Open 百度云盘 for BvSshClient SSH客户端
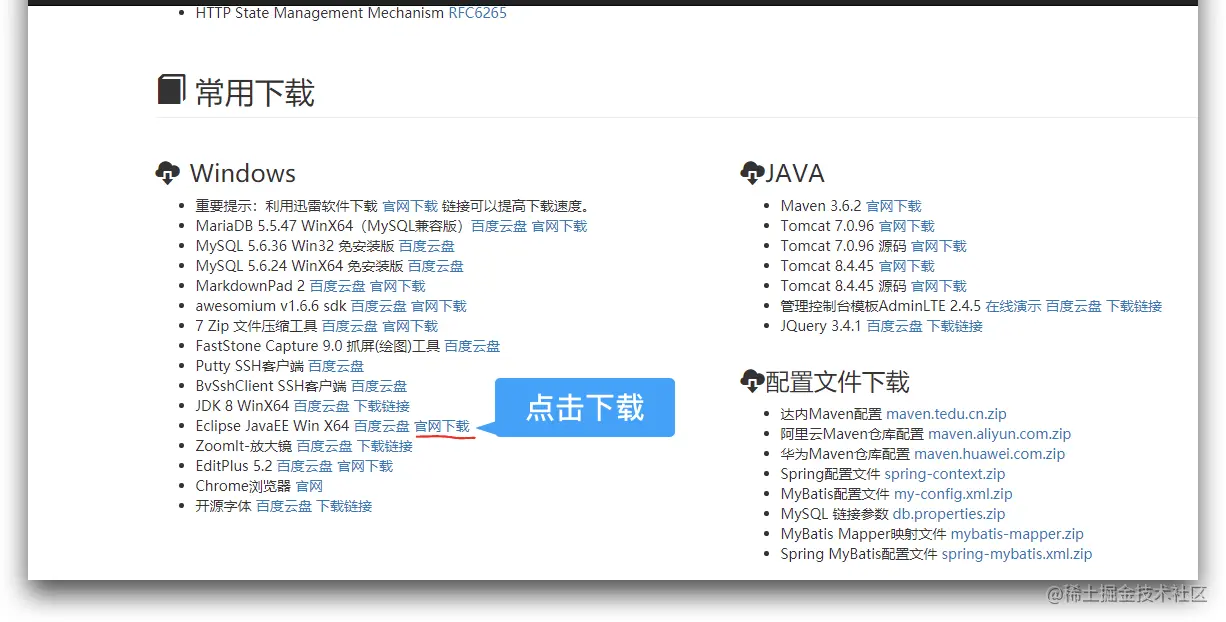Screen dimensions: 1226x622 click(379, 386)
